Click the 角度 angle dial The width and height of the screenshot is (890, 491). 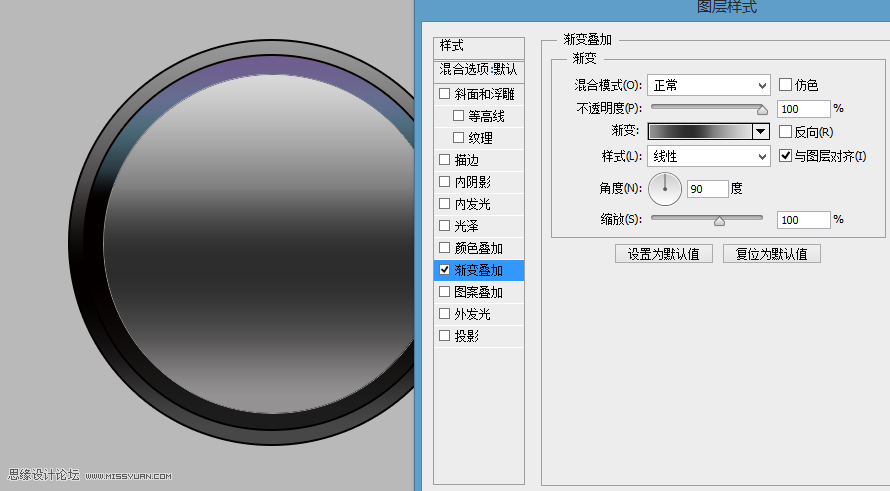pyautogui.click(x=665, y=189)
